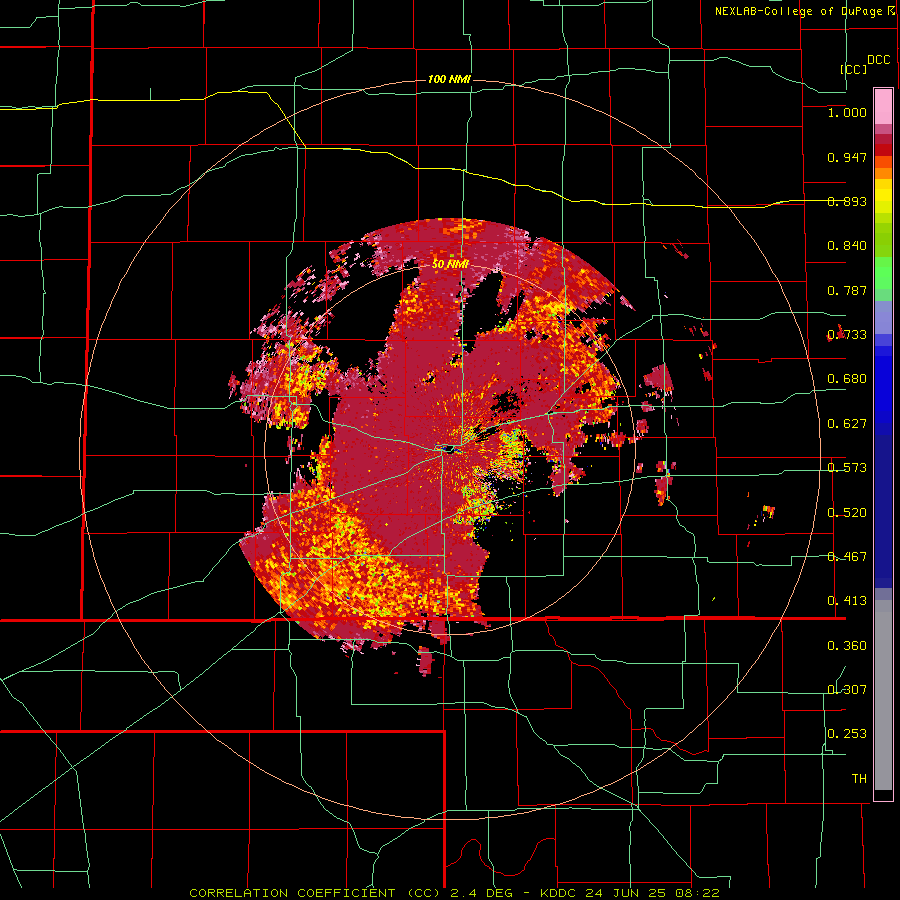Click the 0.360 scale value

tap(847, 646)
